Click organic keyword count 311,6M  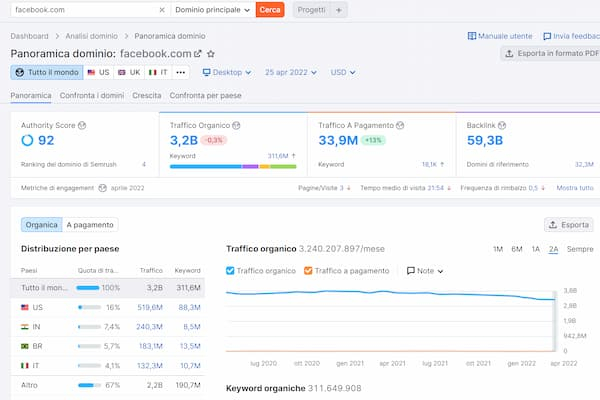click(278, 156)
